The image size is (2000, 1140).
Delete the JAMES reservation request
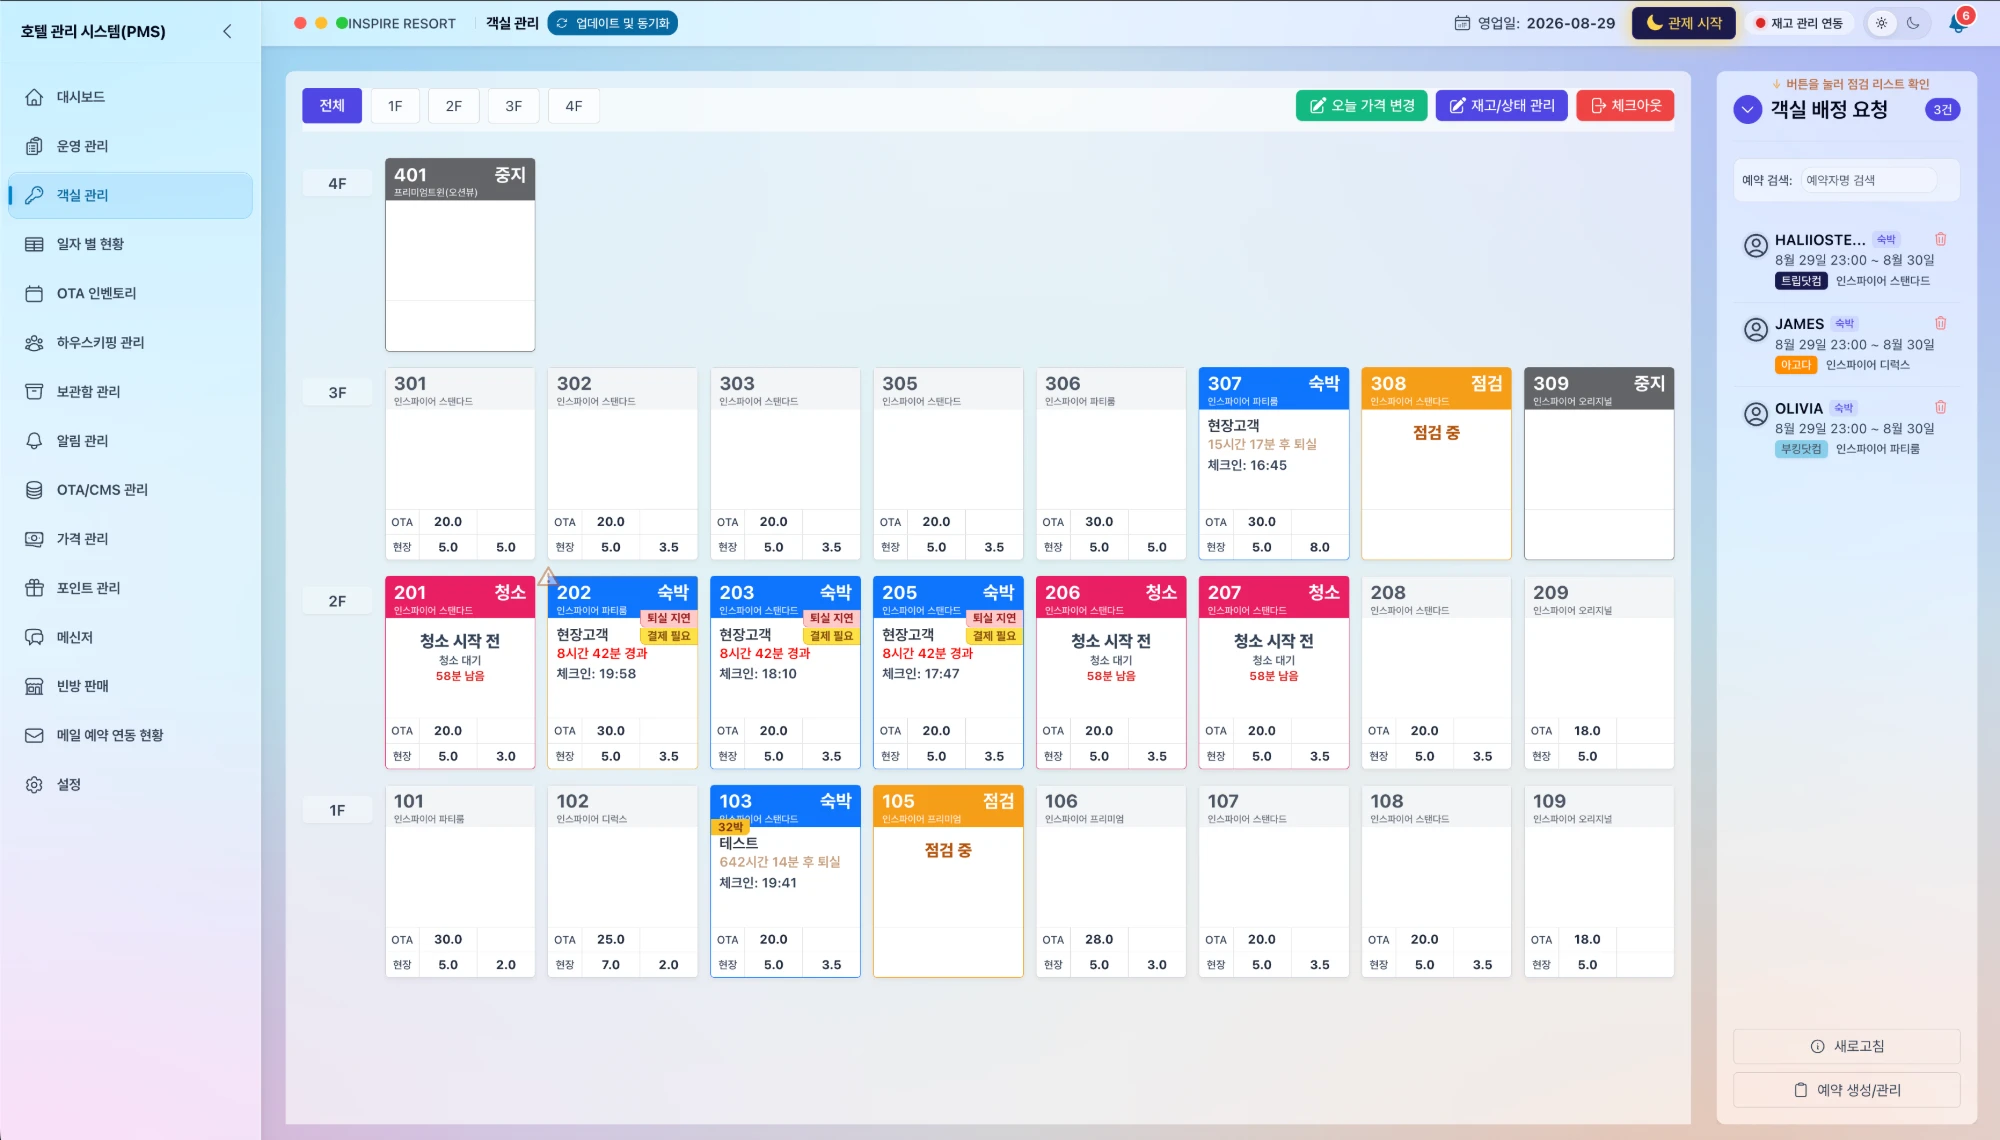1940,323
